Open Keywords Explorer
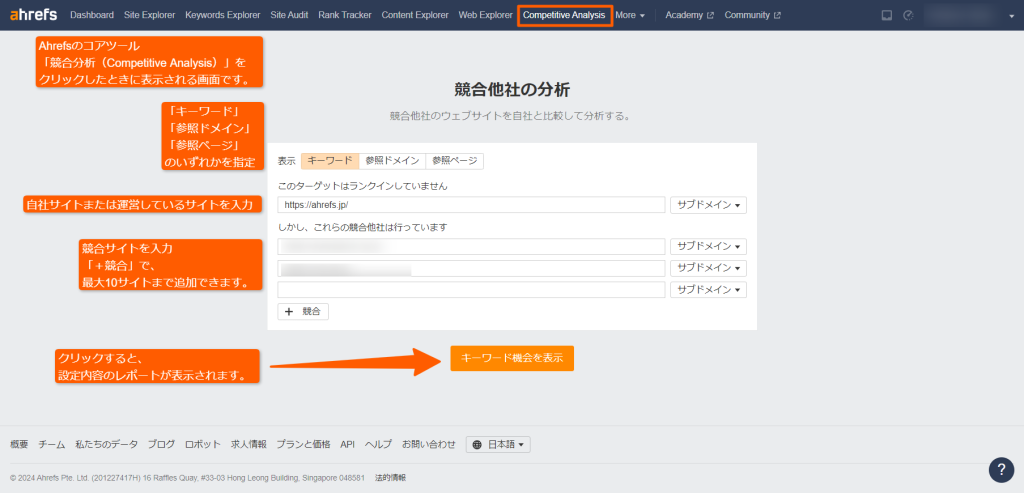The width and height of the screenshot is (1024, 493). coord(222,15)
